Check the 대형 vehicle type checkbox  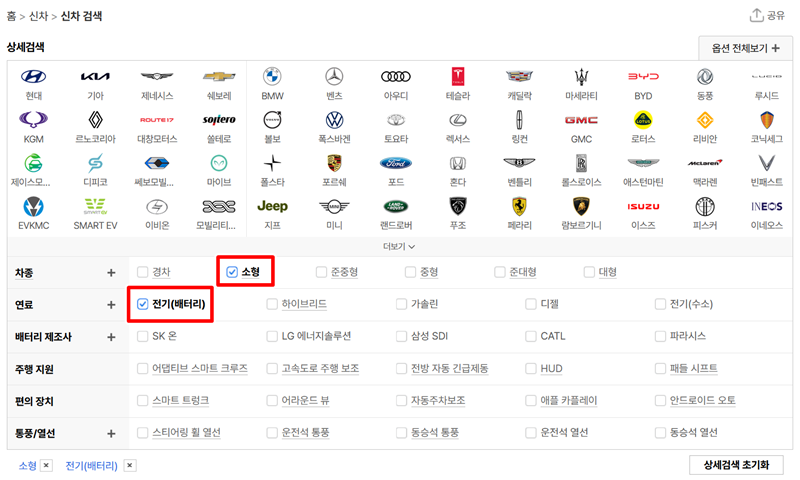pyautogui.click(x=589, y=272)
